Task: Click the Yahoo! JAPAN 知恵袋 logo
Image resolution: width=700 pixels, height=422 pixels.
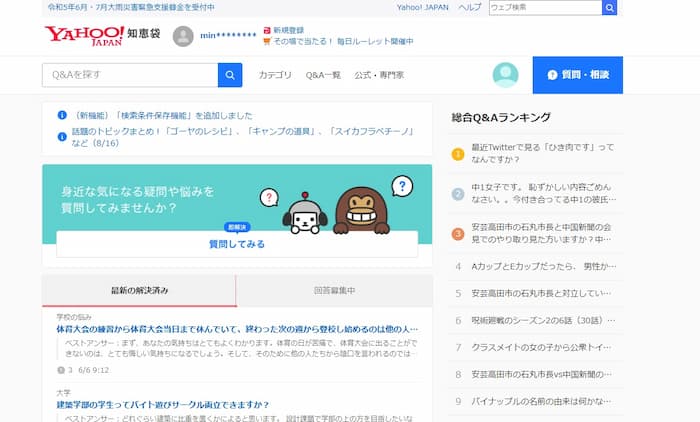Action: pos(102,36)
